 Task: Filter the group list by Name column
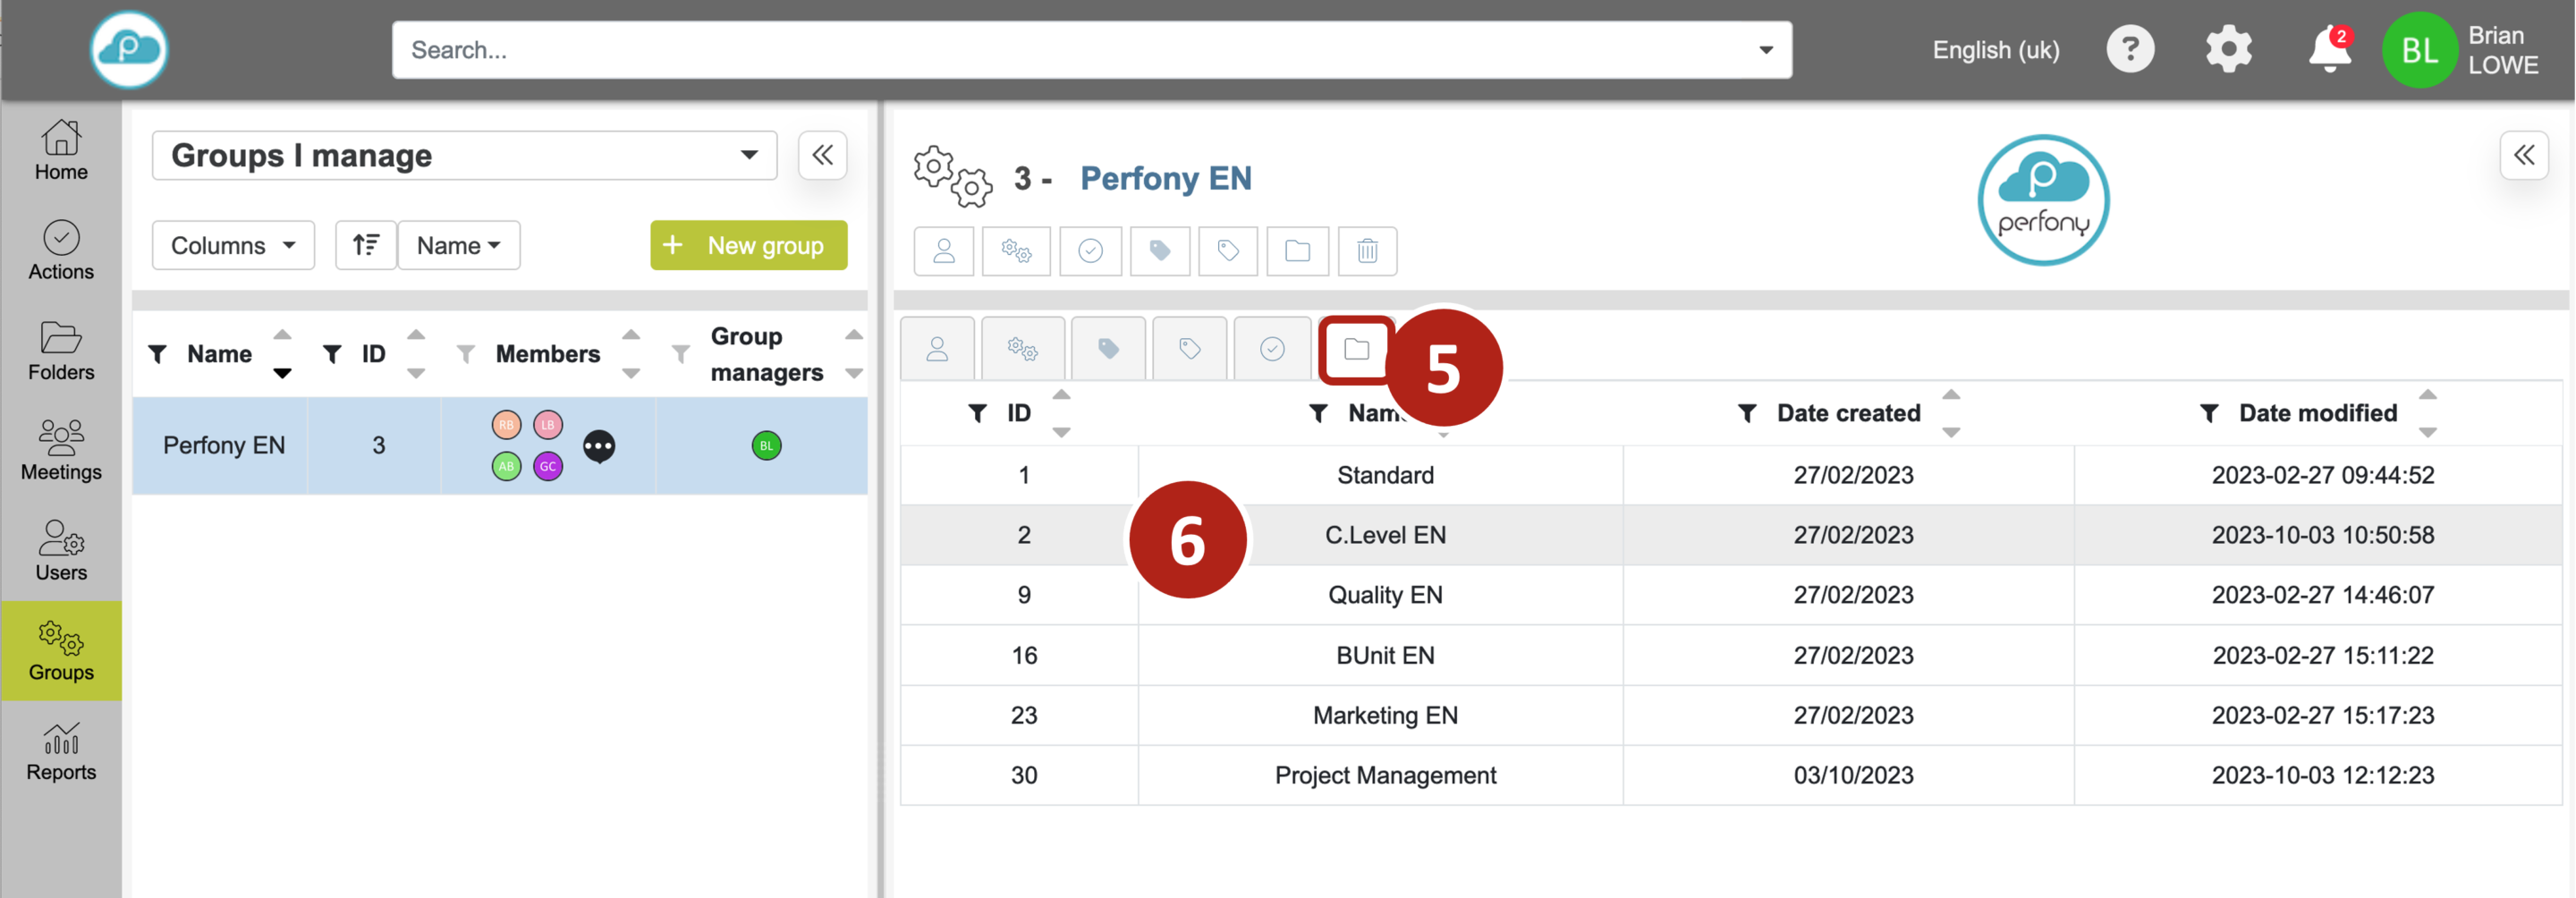click(x=158, y=354)
